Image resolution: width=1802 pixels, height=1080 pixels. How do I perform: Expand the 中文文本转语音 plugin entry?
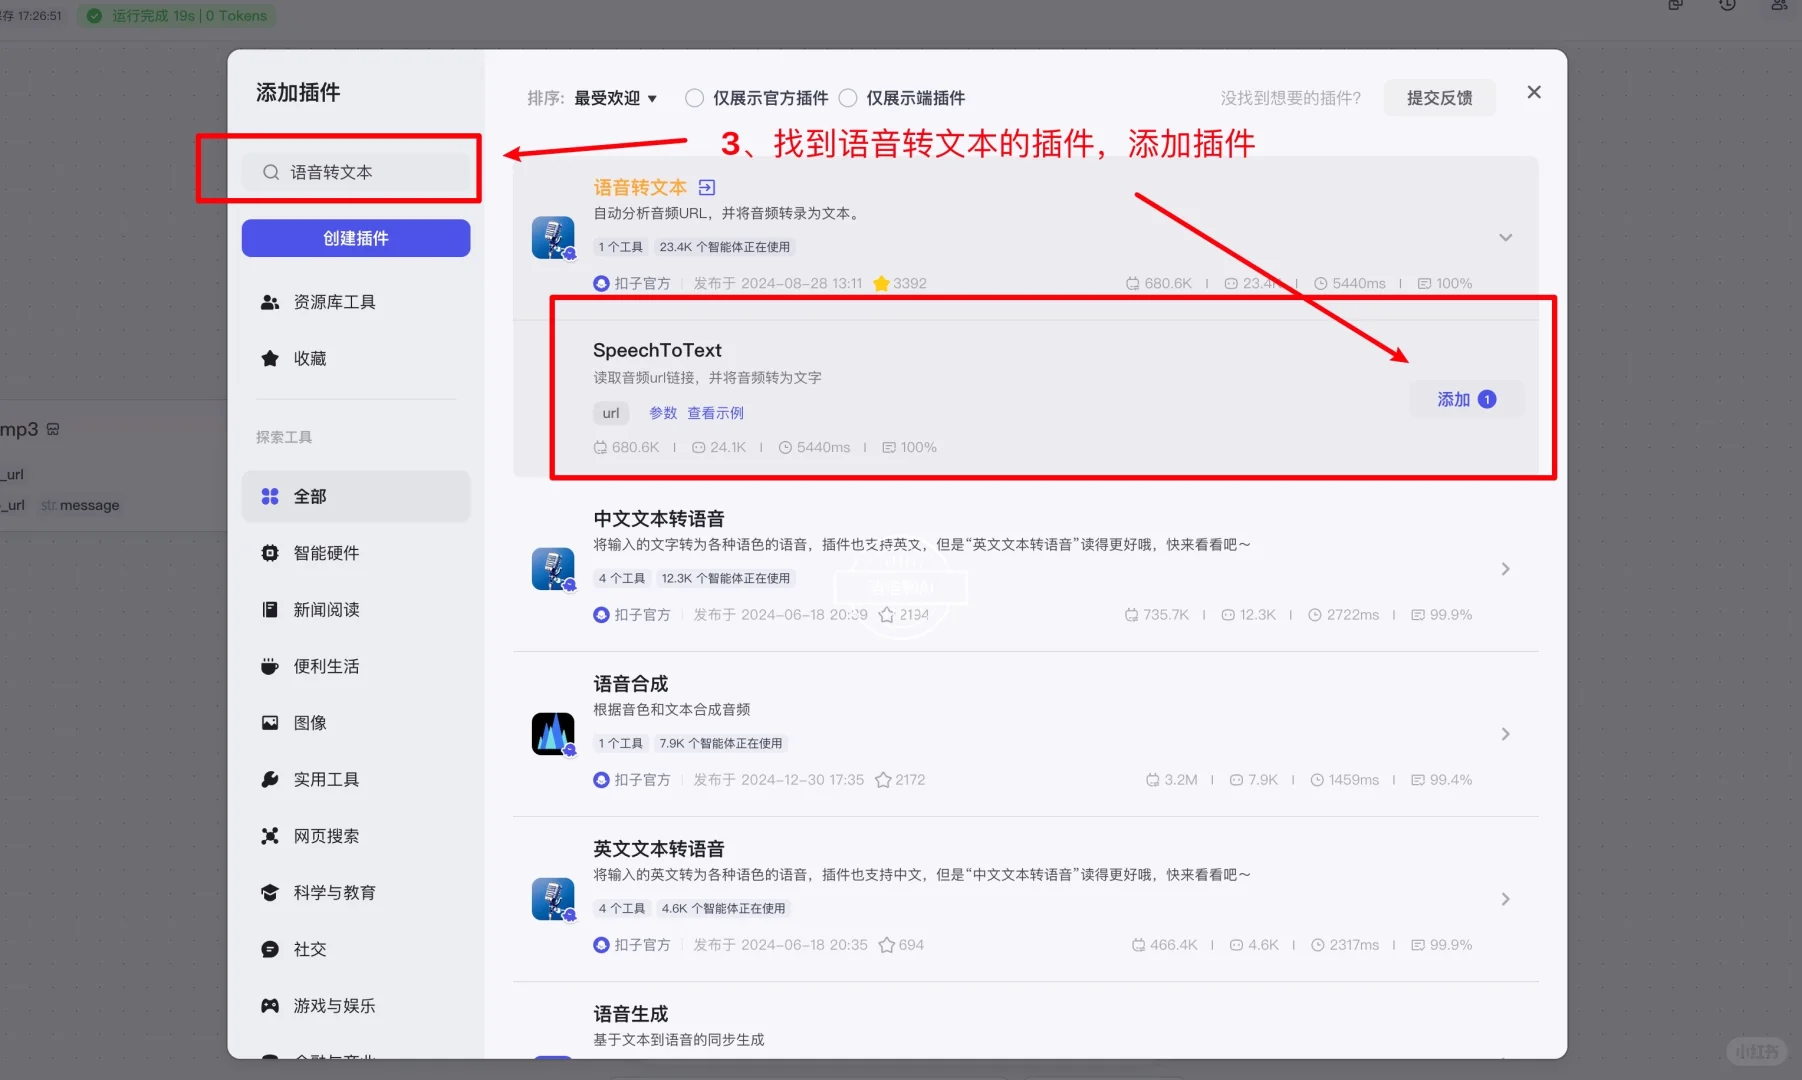click(1505, 568)
